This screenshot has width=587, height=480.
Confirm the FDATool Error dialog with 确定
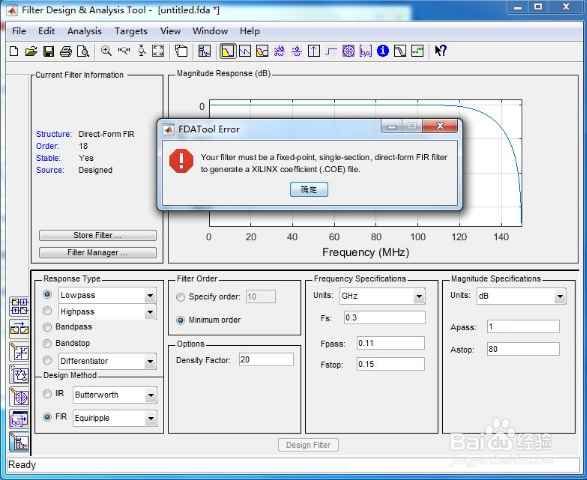[309, 189]
